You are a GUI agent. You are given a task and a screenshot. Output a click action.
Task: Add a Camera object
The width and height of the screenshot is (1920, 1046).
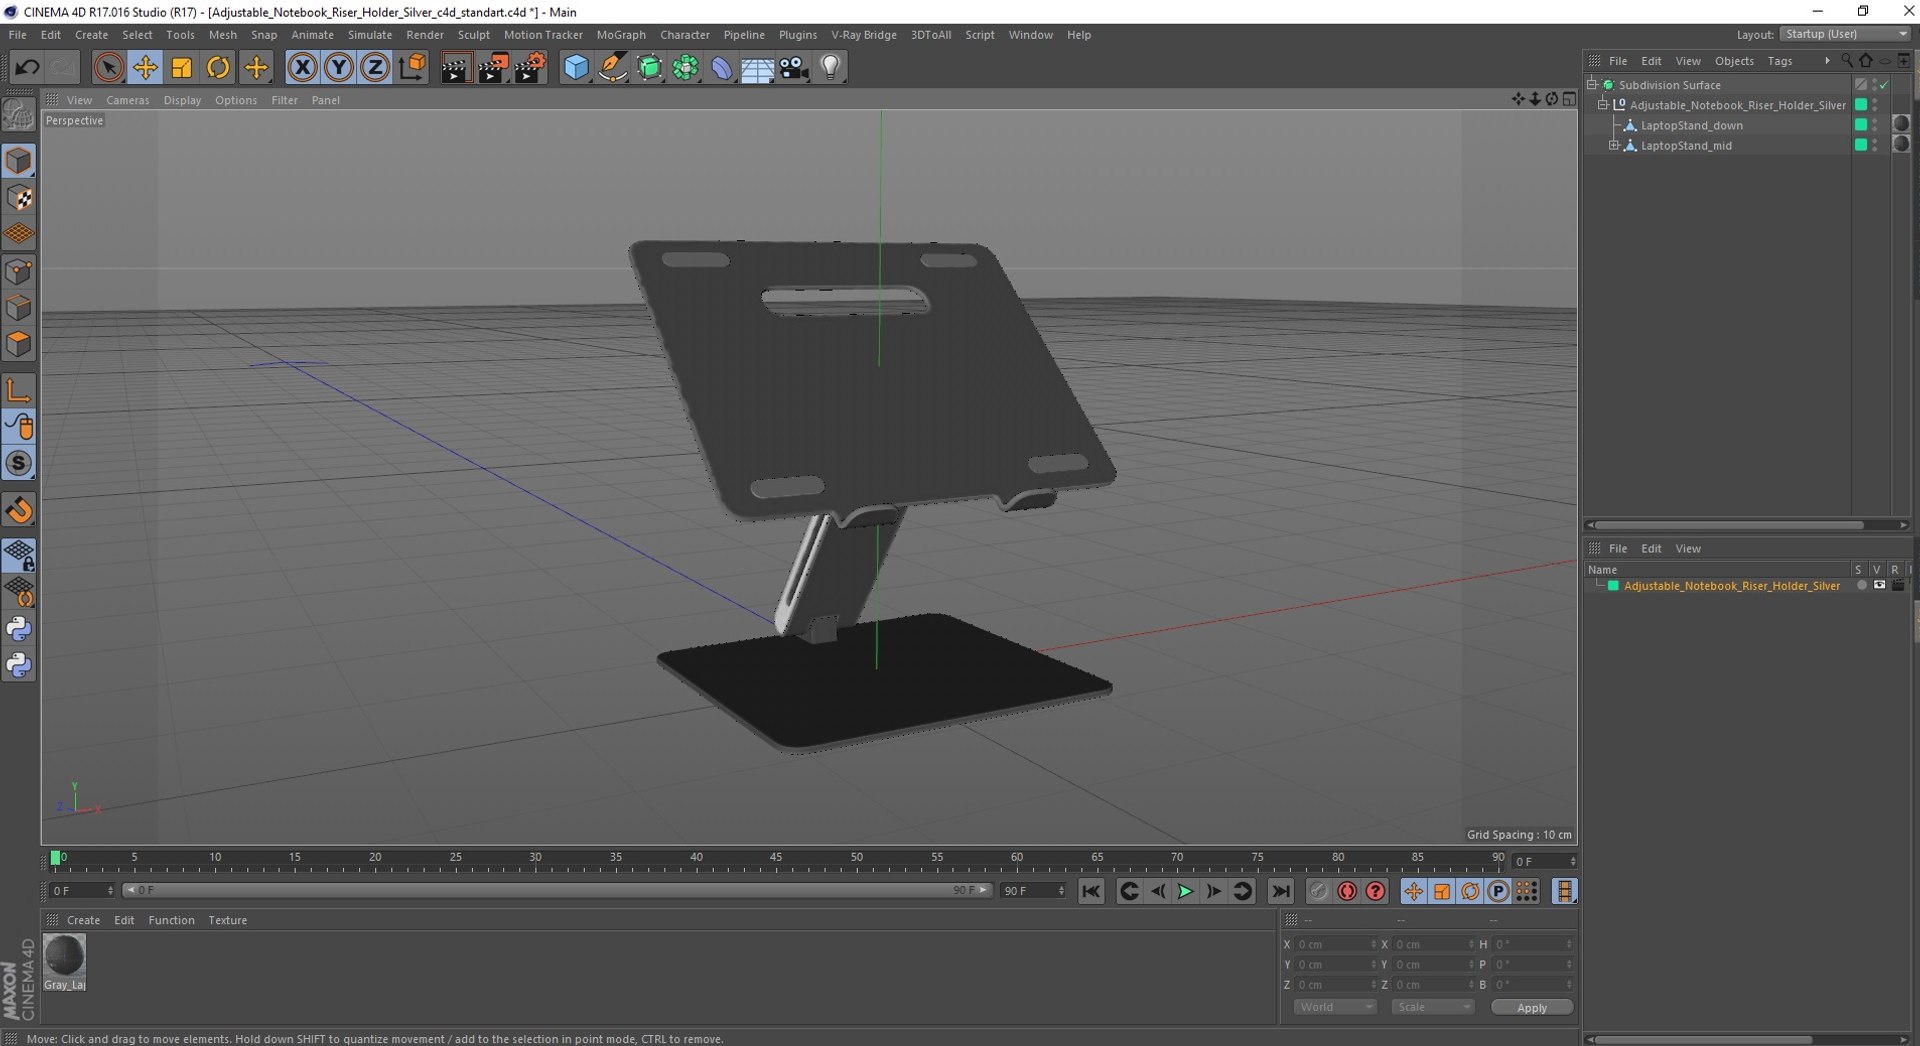click(794, 67)
